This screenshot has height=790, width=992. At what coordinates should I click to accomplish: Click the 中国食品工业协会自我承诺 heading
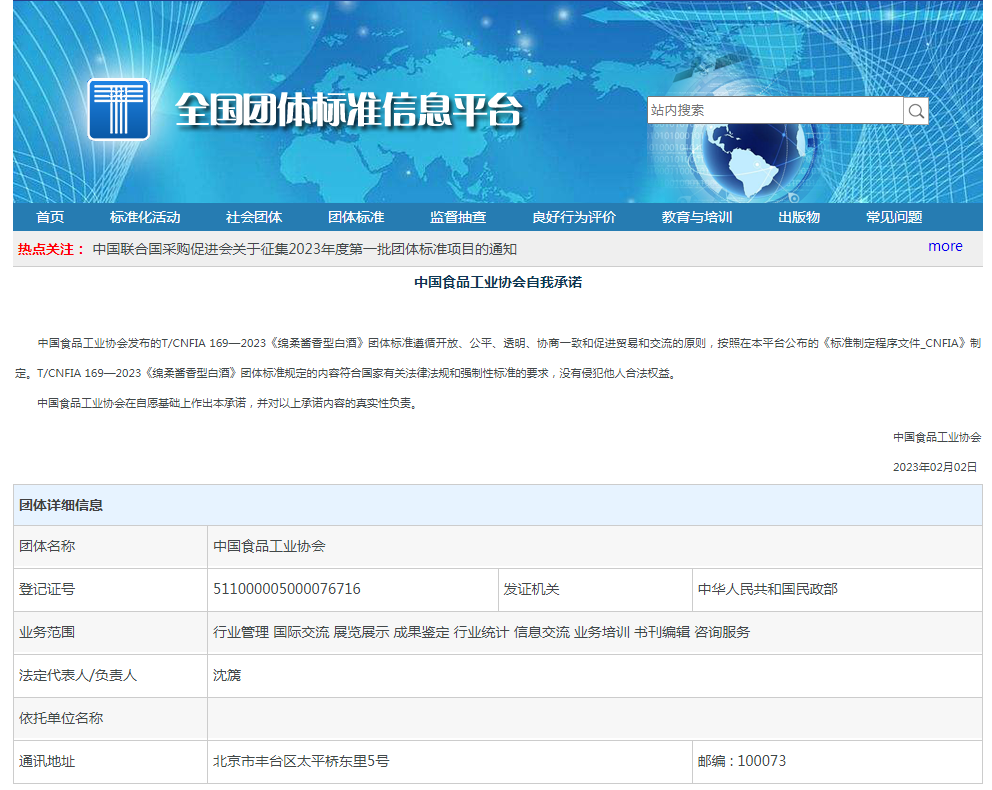click(498, 282)
